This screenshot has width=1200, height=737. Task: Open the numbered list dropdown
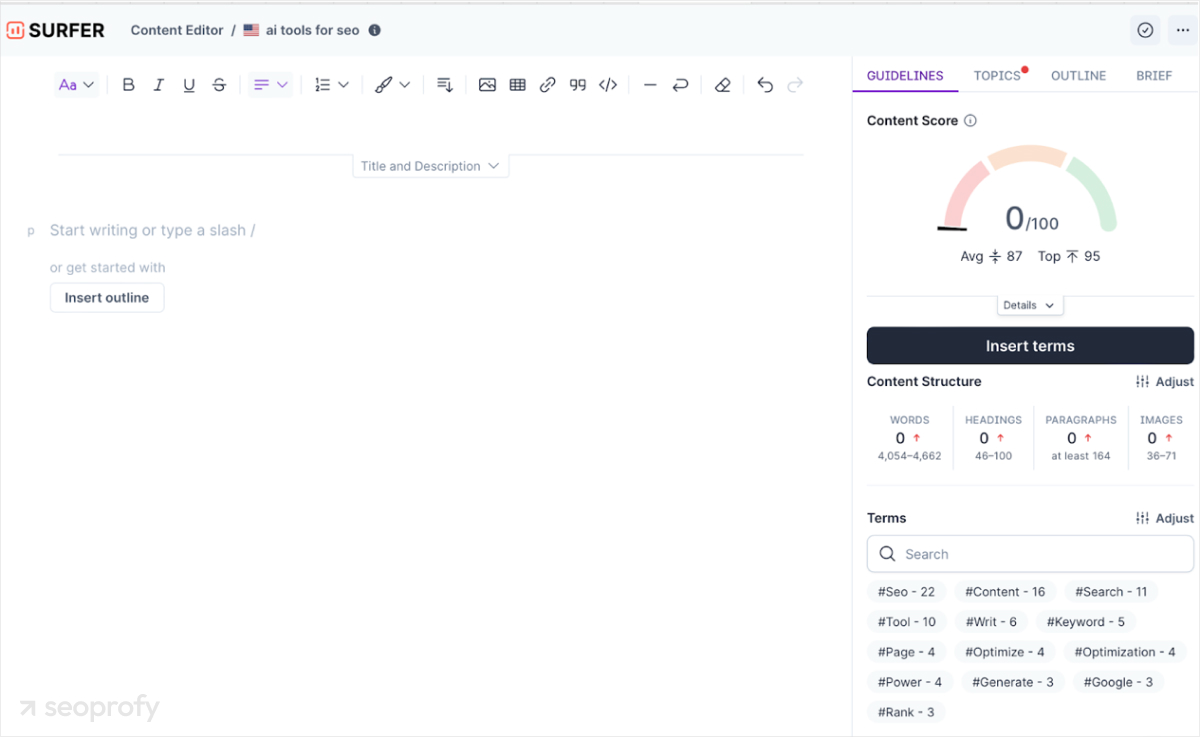pyautogui.click(x=332, y=85)
